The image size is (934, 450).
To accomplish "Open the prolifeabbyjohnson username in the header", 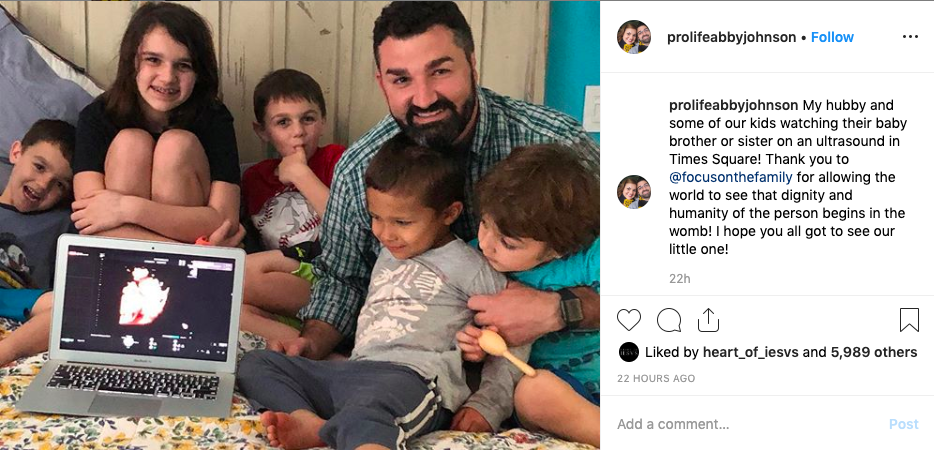I will [x=731, y=37].
